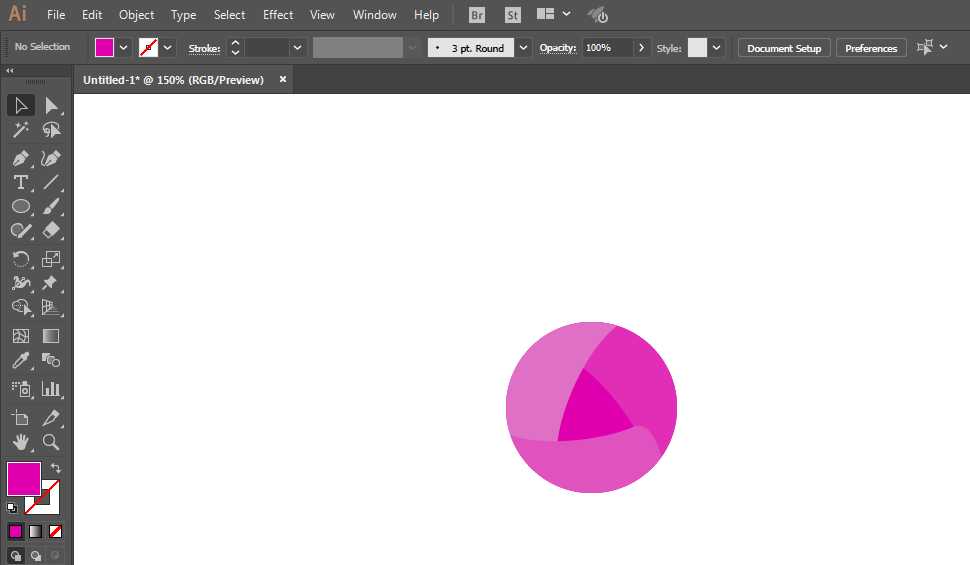
Task: Open the Preferences button
Action: click(x=870, y=48)
